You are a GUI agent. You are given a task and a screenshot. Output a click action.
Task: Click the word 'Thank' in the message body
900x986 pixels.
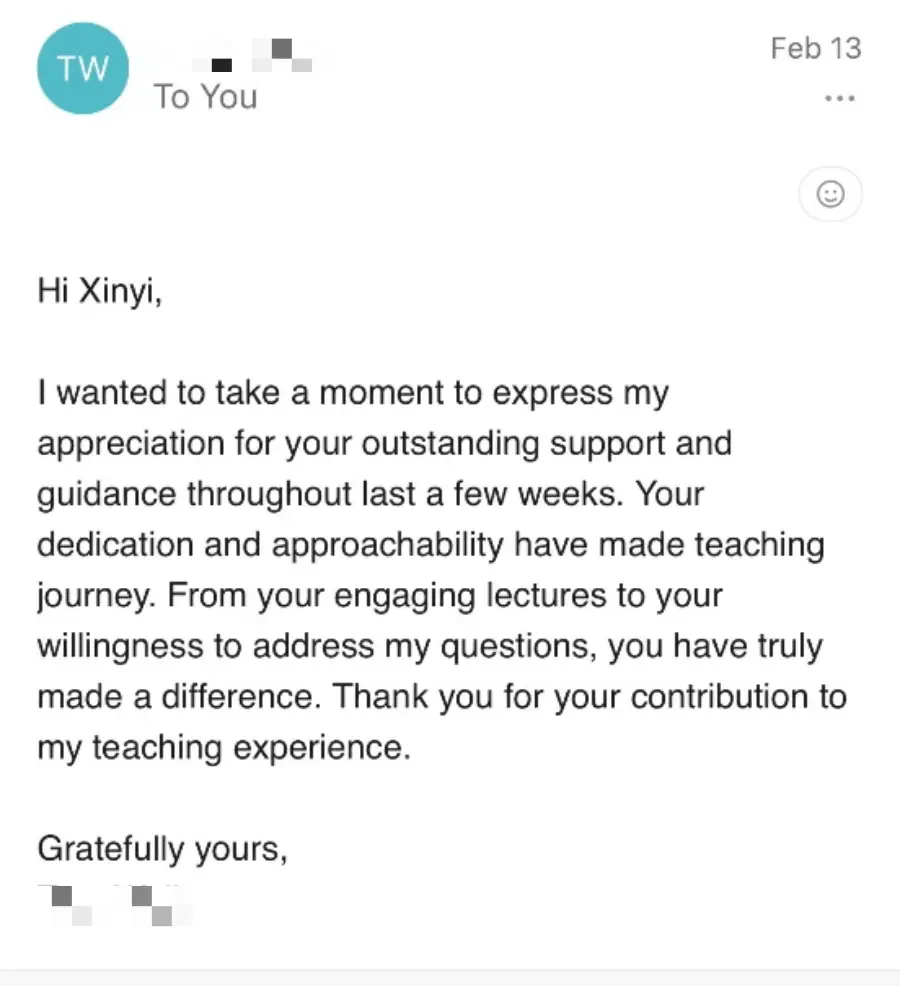coord(380,697)
